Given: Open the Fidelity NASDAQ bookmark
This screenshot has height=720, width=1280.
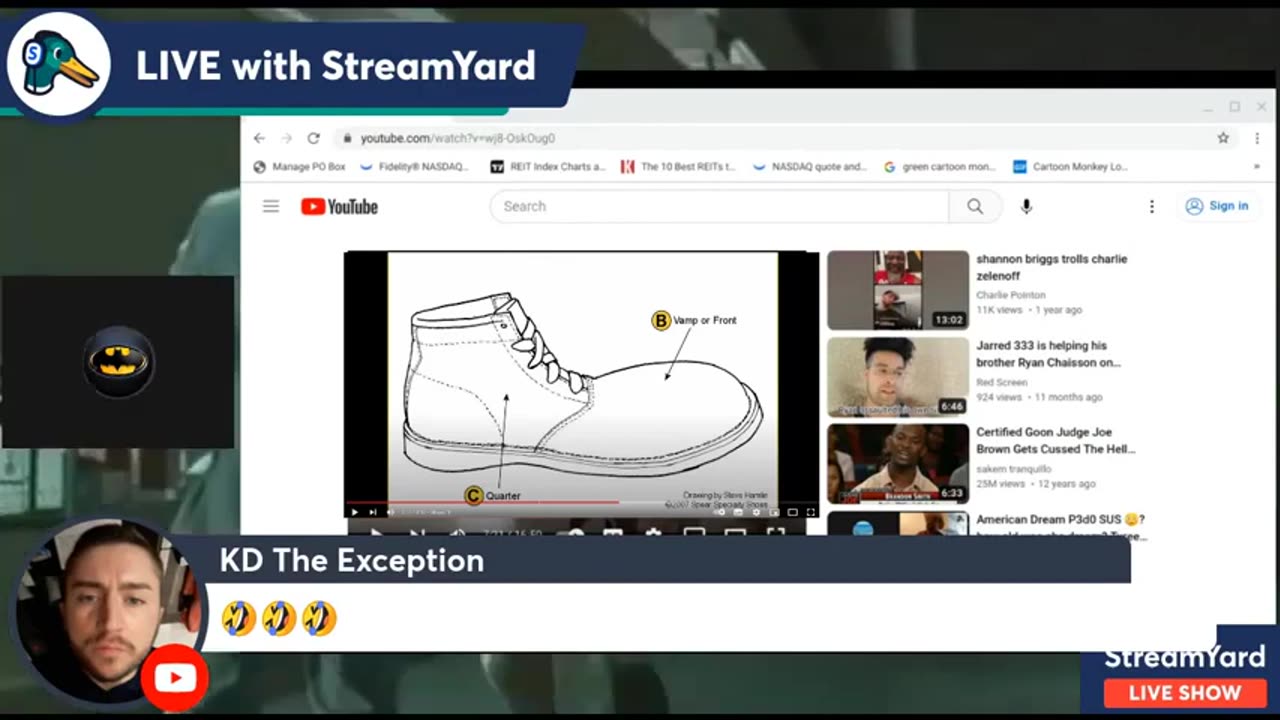Looking at the screenshot, I should (414, 167).
